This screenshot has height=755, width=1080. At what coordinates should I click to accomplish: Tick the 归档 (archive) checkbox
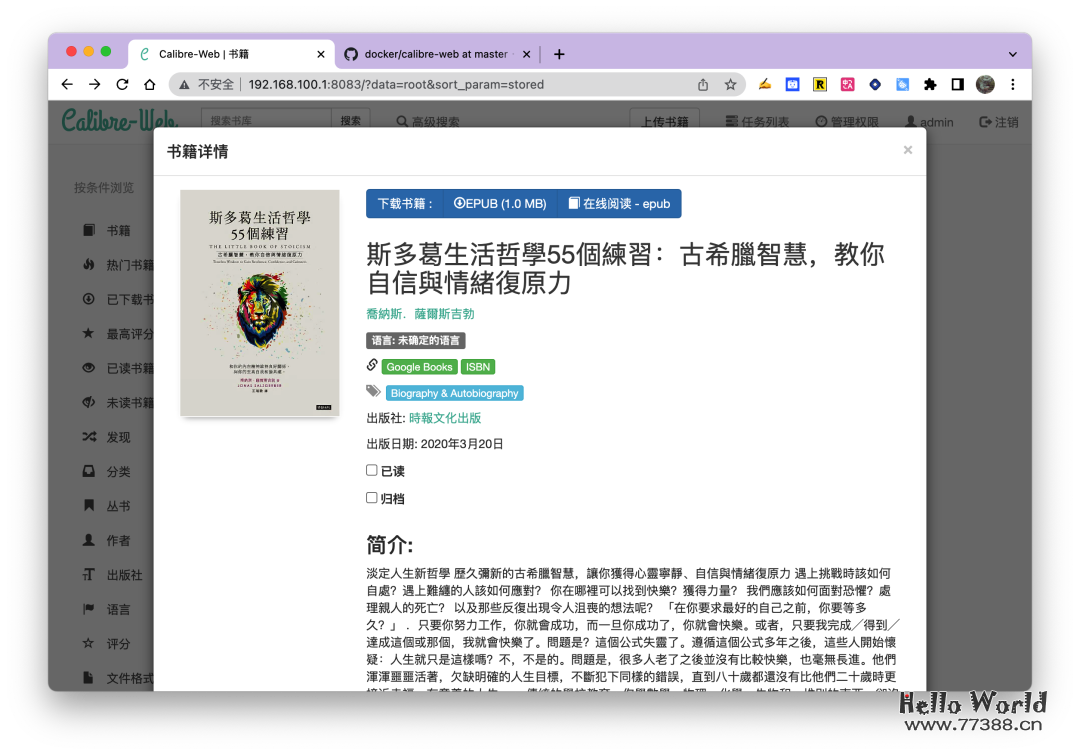(372, 498)
